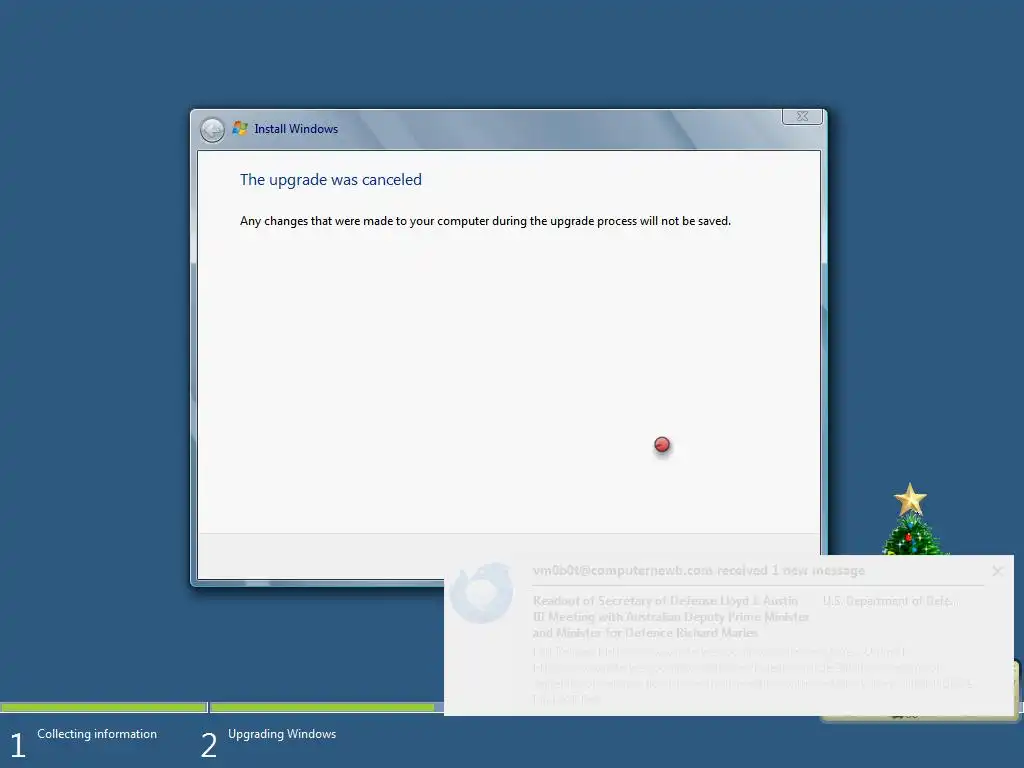Click the 'Any changes that were made' message text
This screenshot has width=1024, height=768.
(x=485, y=221)
